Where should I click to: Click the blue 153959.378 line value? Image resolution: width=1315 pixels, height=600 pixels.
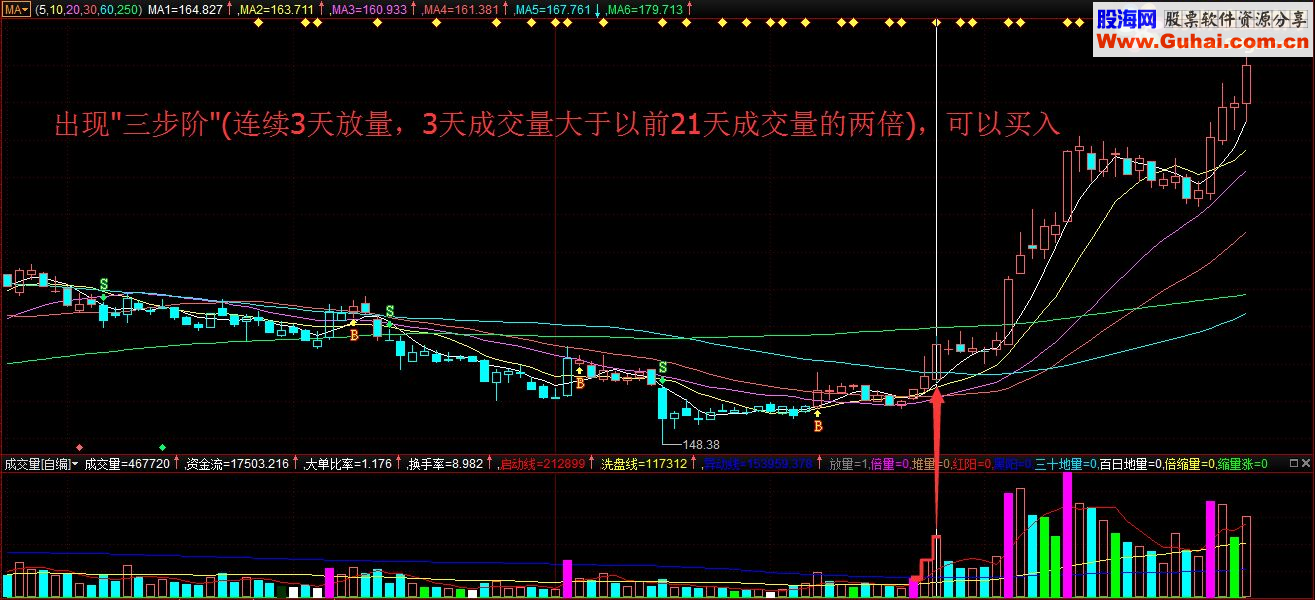coord(758,464)
